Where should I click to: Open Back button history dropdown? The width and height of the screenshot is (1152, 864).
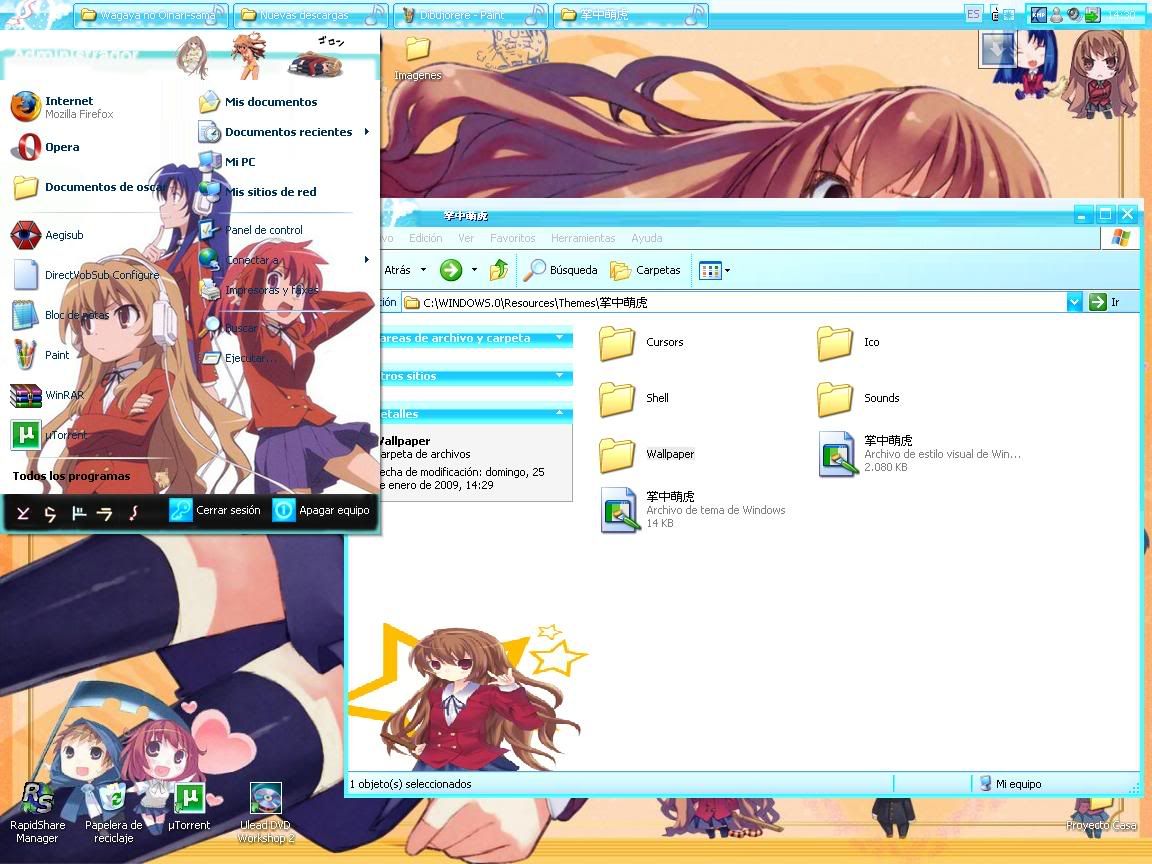(x=423, y=270)
